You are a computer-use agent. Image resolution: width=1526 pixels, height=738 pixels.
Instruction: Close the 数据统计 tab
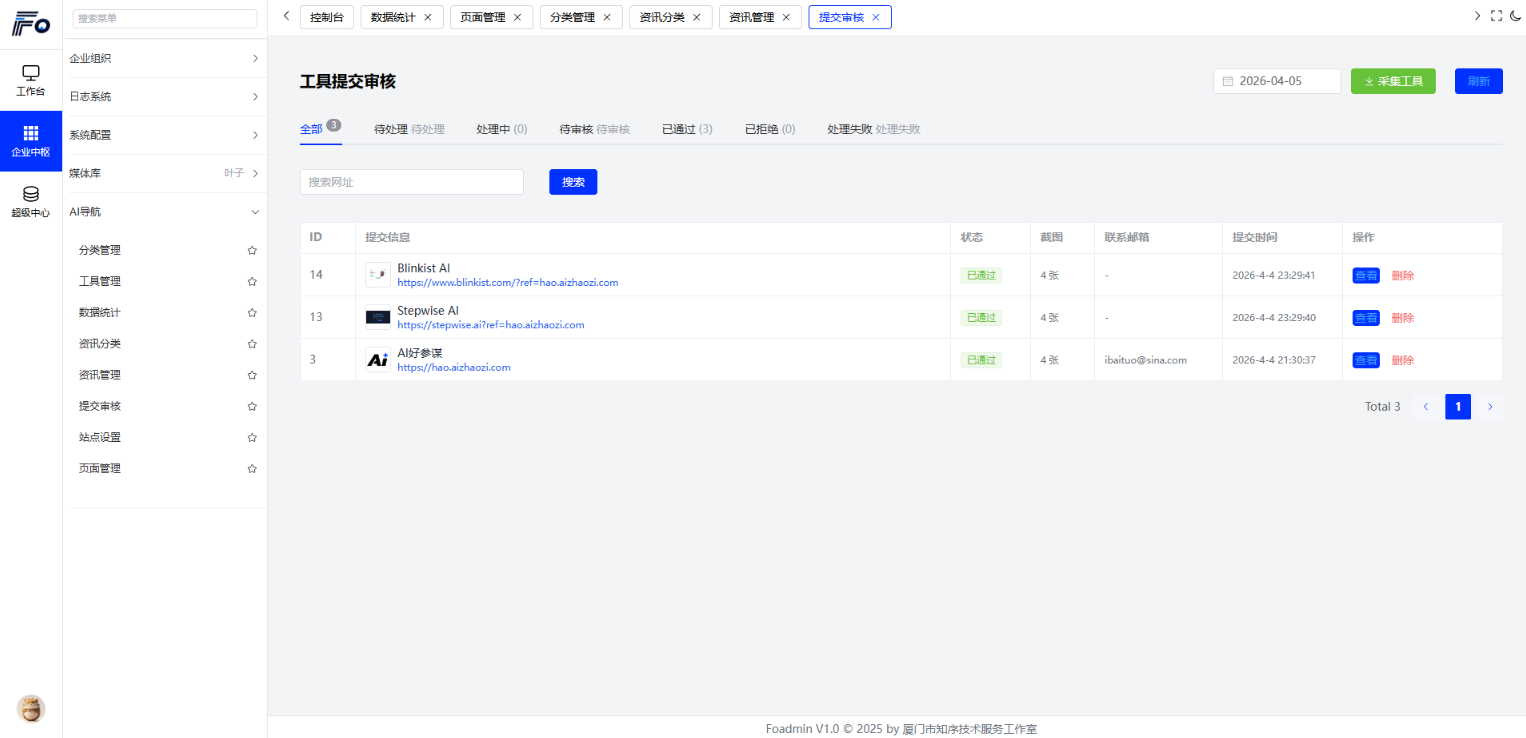428,17
